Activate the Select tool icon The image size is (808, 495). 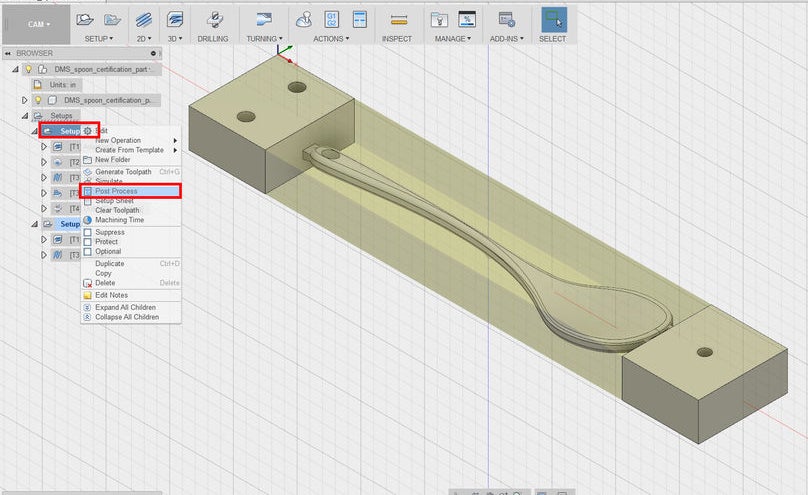coord(554,20)
